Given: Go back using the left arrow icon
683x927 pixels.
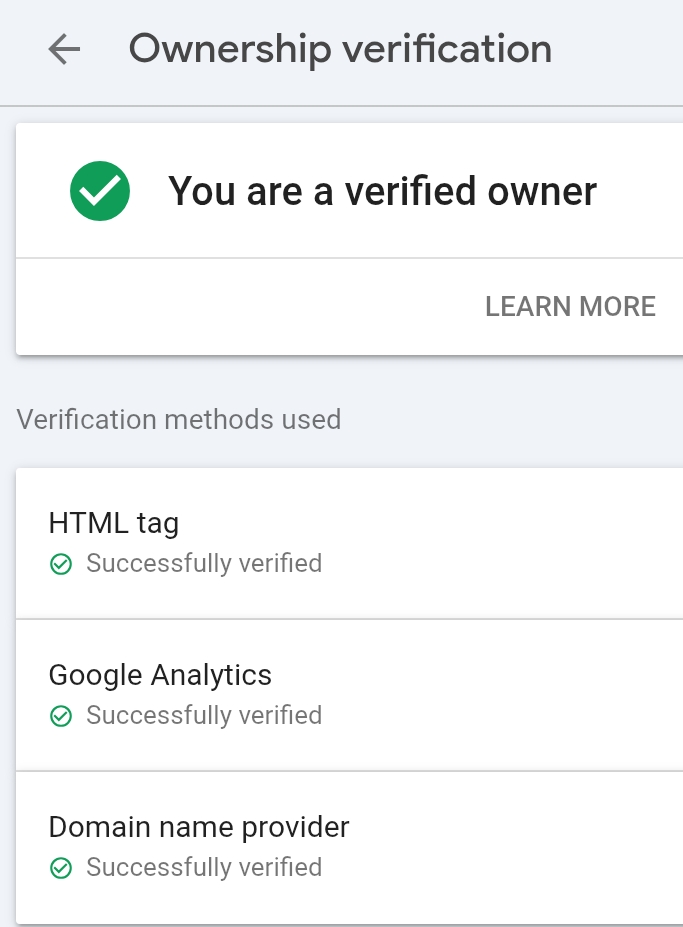Looking at the screenshot, I should (x=64, y=49).
